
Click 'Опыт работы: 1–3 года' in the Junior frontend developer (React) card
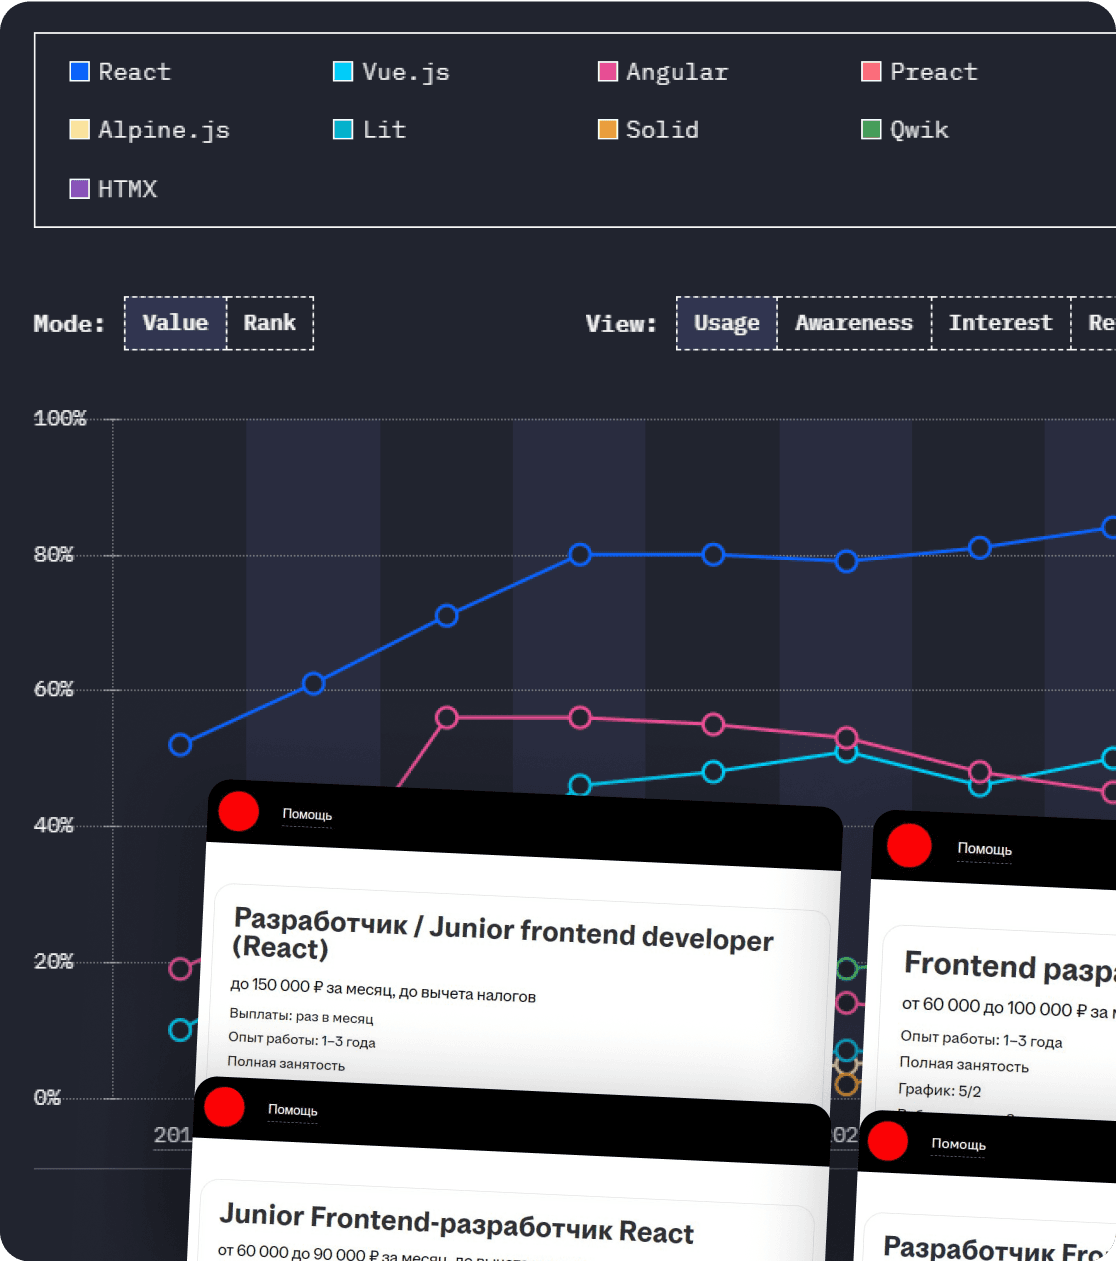click(302, 1040)
